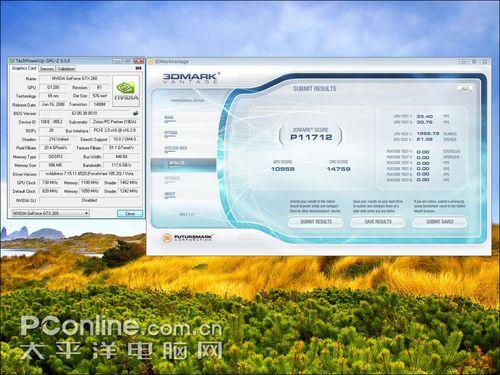Viewport: 500px width, 375px height.
Task: Click the Submit Results button
Action: point(316,222)
